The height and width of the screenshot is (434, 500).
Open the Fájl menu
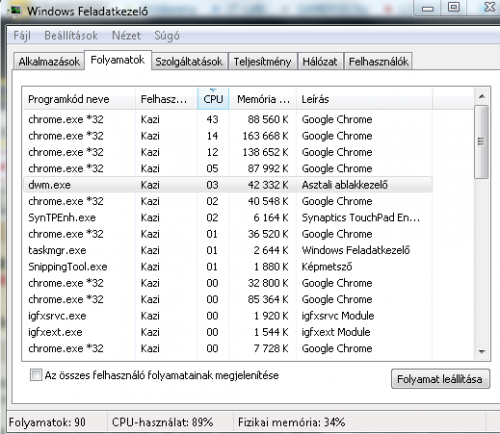[22, 35]
